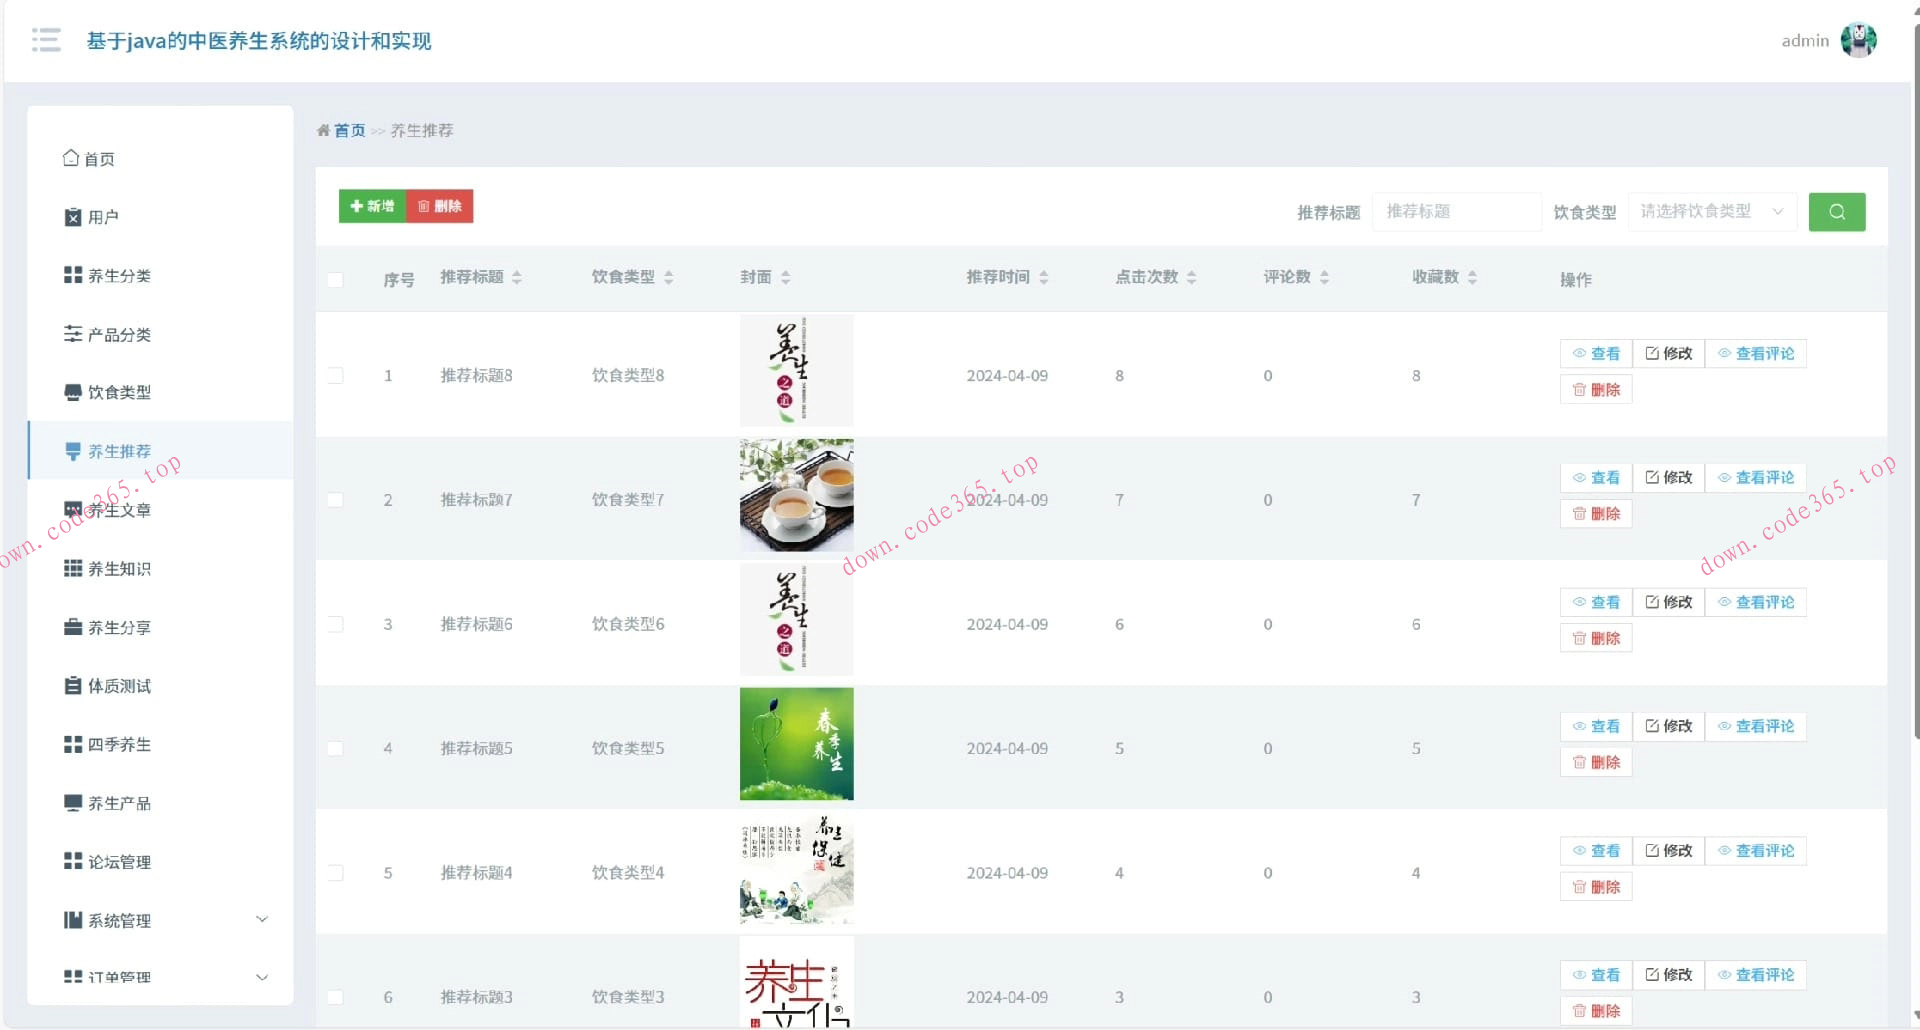Click 修改 for 推荐标题6

(x=1669, y=602)
